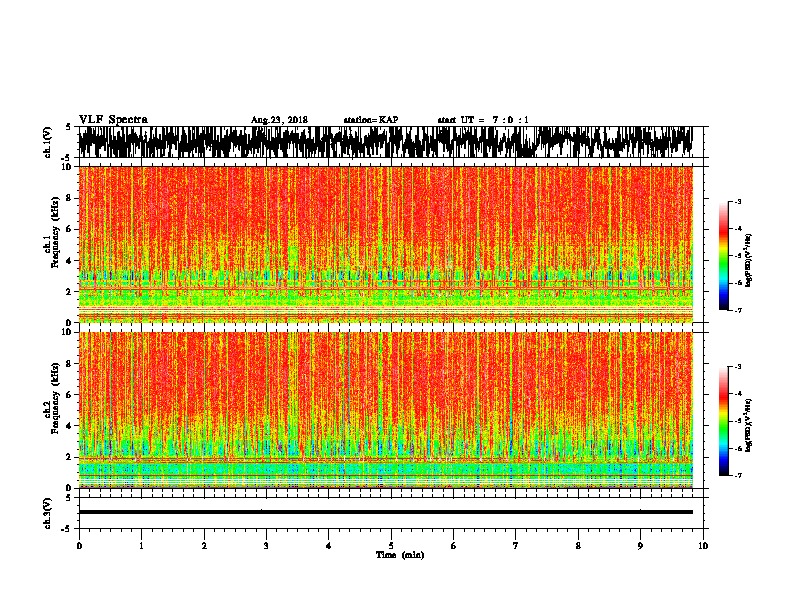Click the ch.2 spectrogram colorbar

tap(723, 421)
